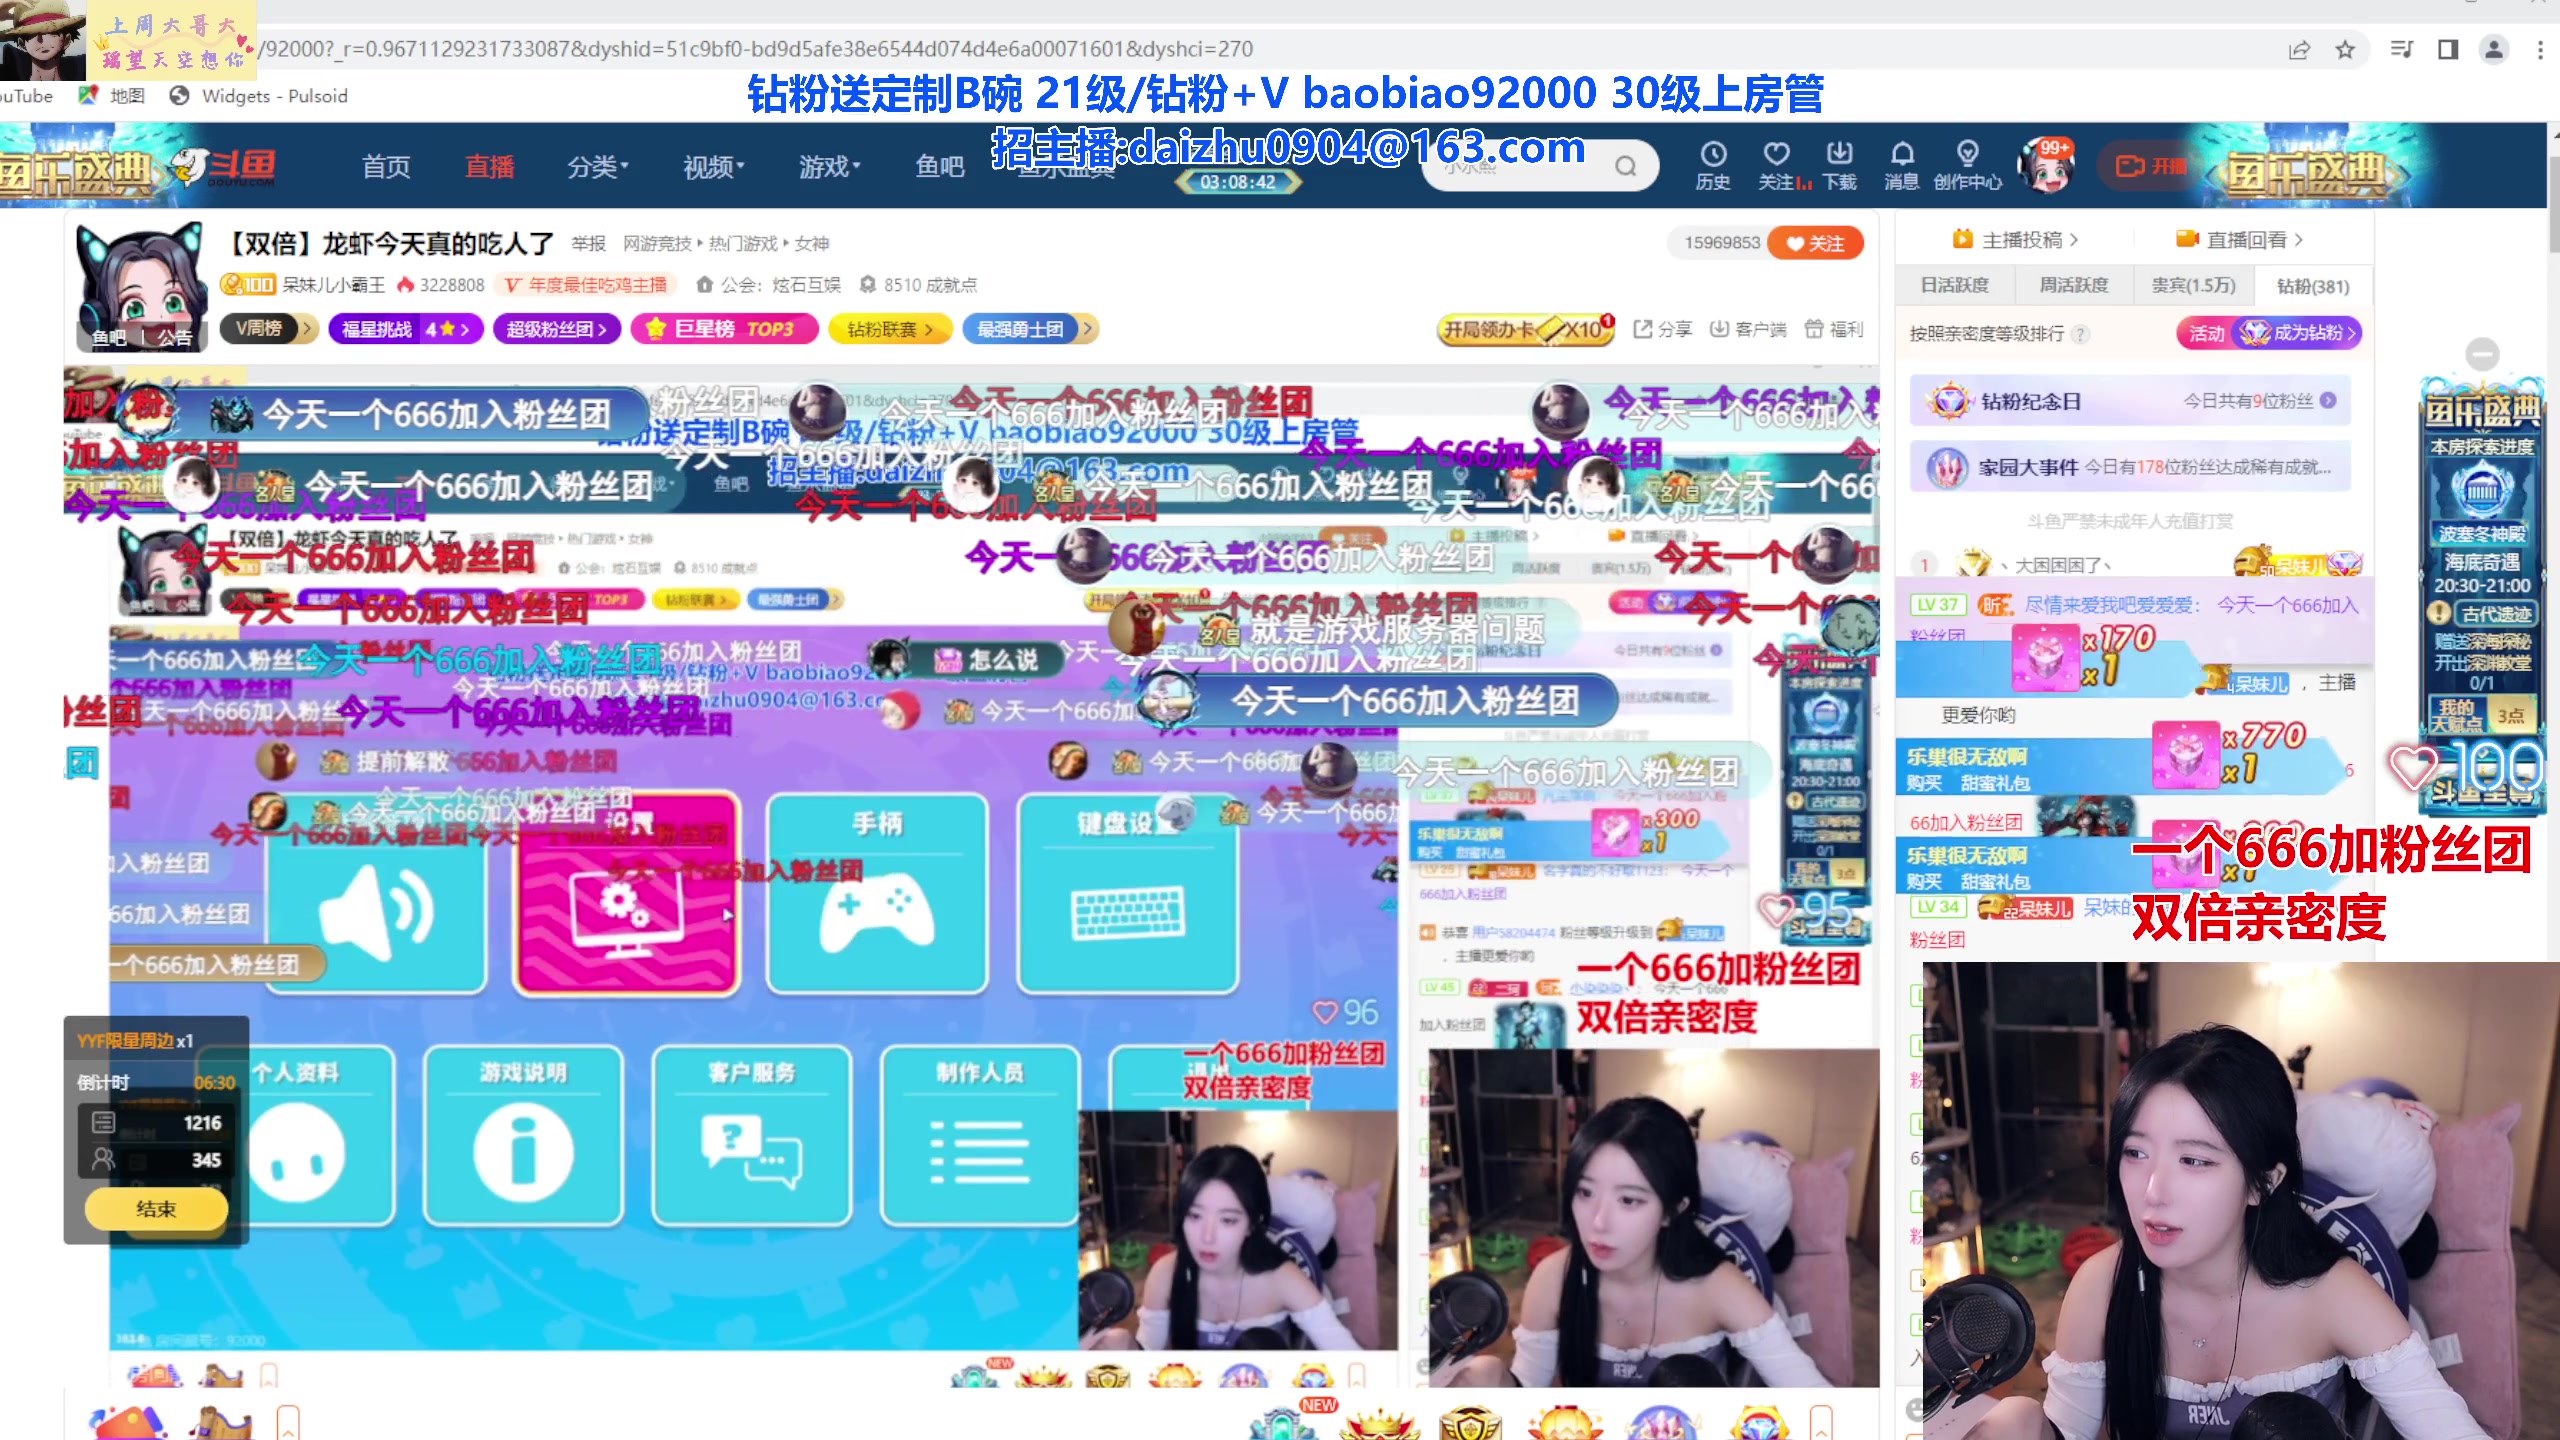2560x1440 pixels.
Task: Open the 关注 heart icon in navbar
Action: [1777, 165]
